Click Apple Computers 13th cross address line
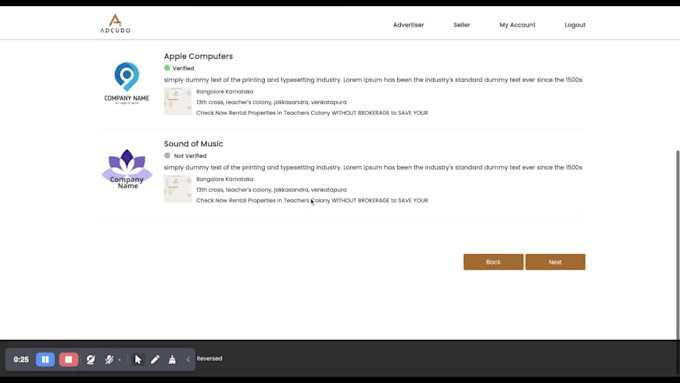The width and height of the screenshot is (680, 383). [271, 102]
